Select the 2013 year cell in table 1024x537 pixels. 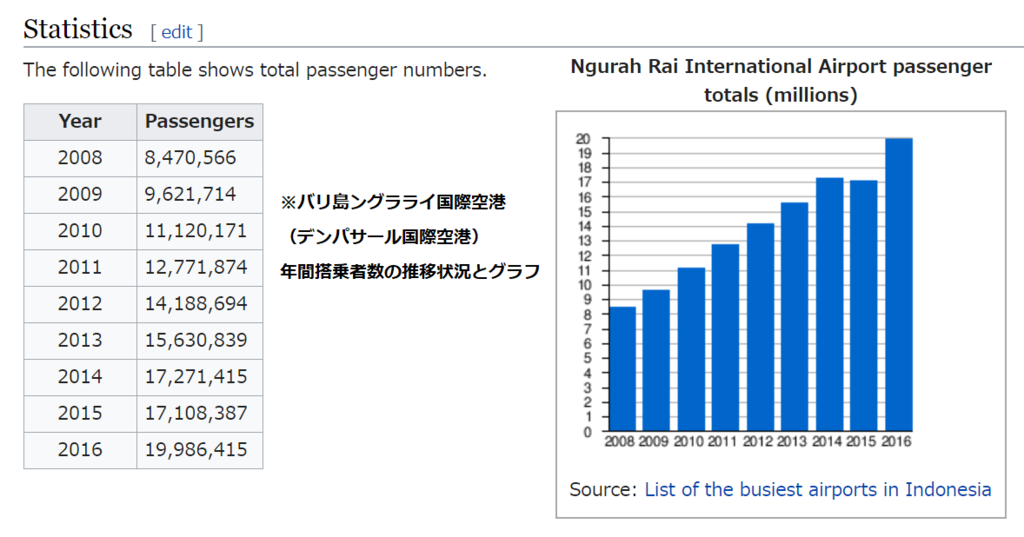tap(80, 341)
